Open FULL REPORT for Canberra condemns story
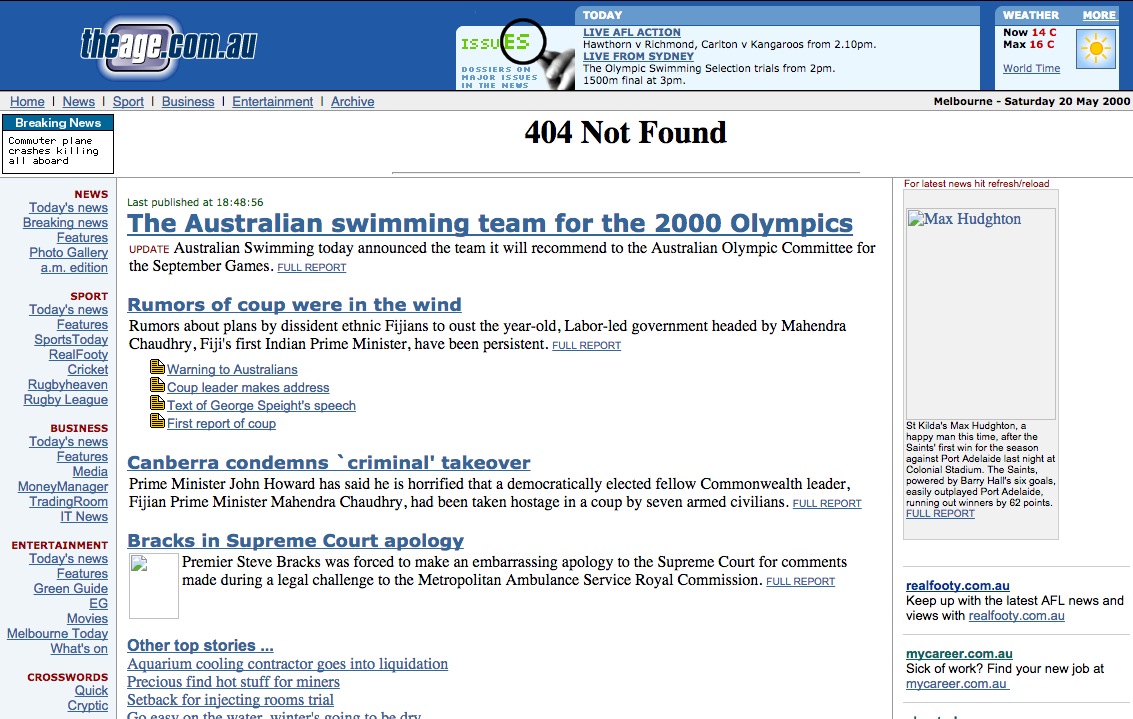The width and height of the screenshot is (1133, 719). (x=827, y=504)
